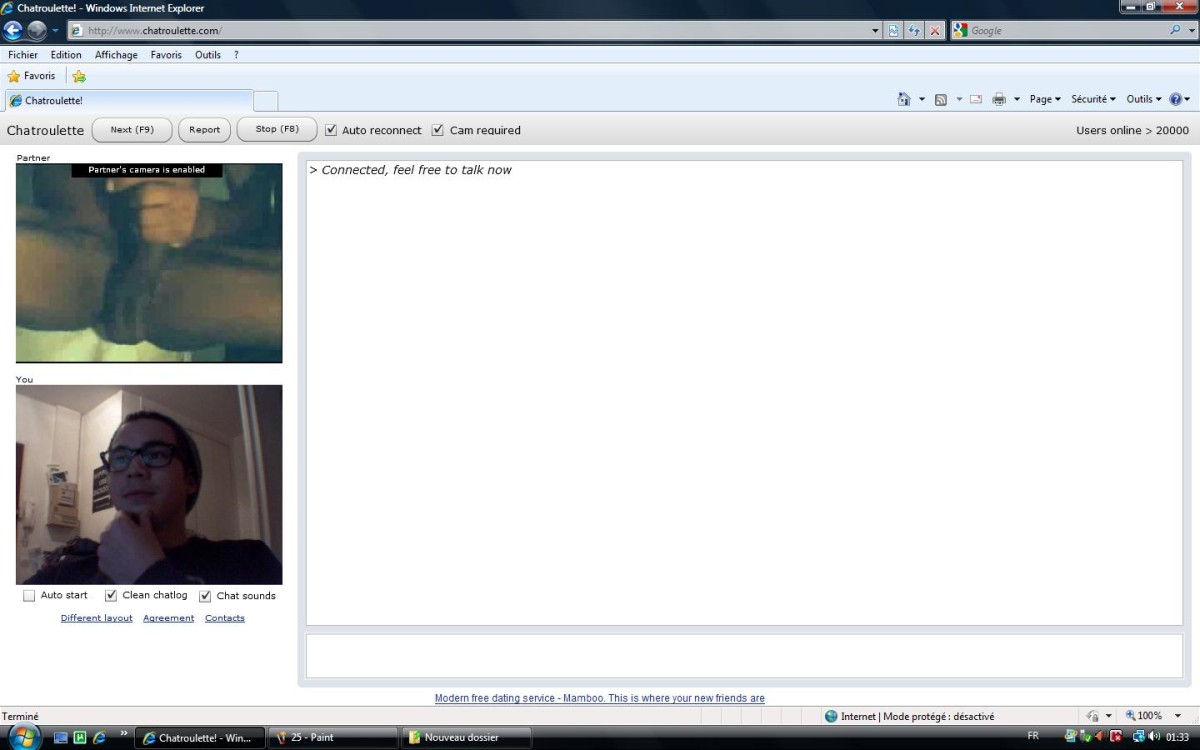1200x750 pixels.
Task: Open the Outils command bar dropdown
Action: 1144,99
